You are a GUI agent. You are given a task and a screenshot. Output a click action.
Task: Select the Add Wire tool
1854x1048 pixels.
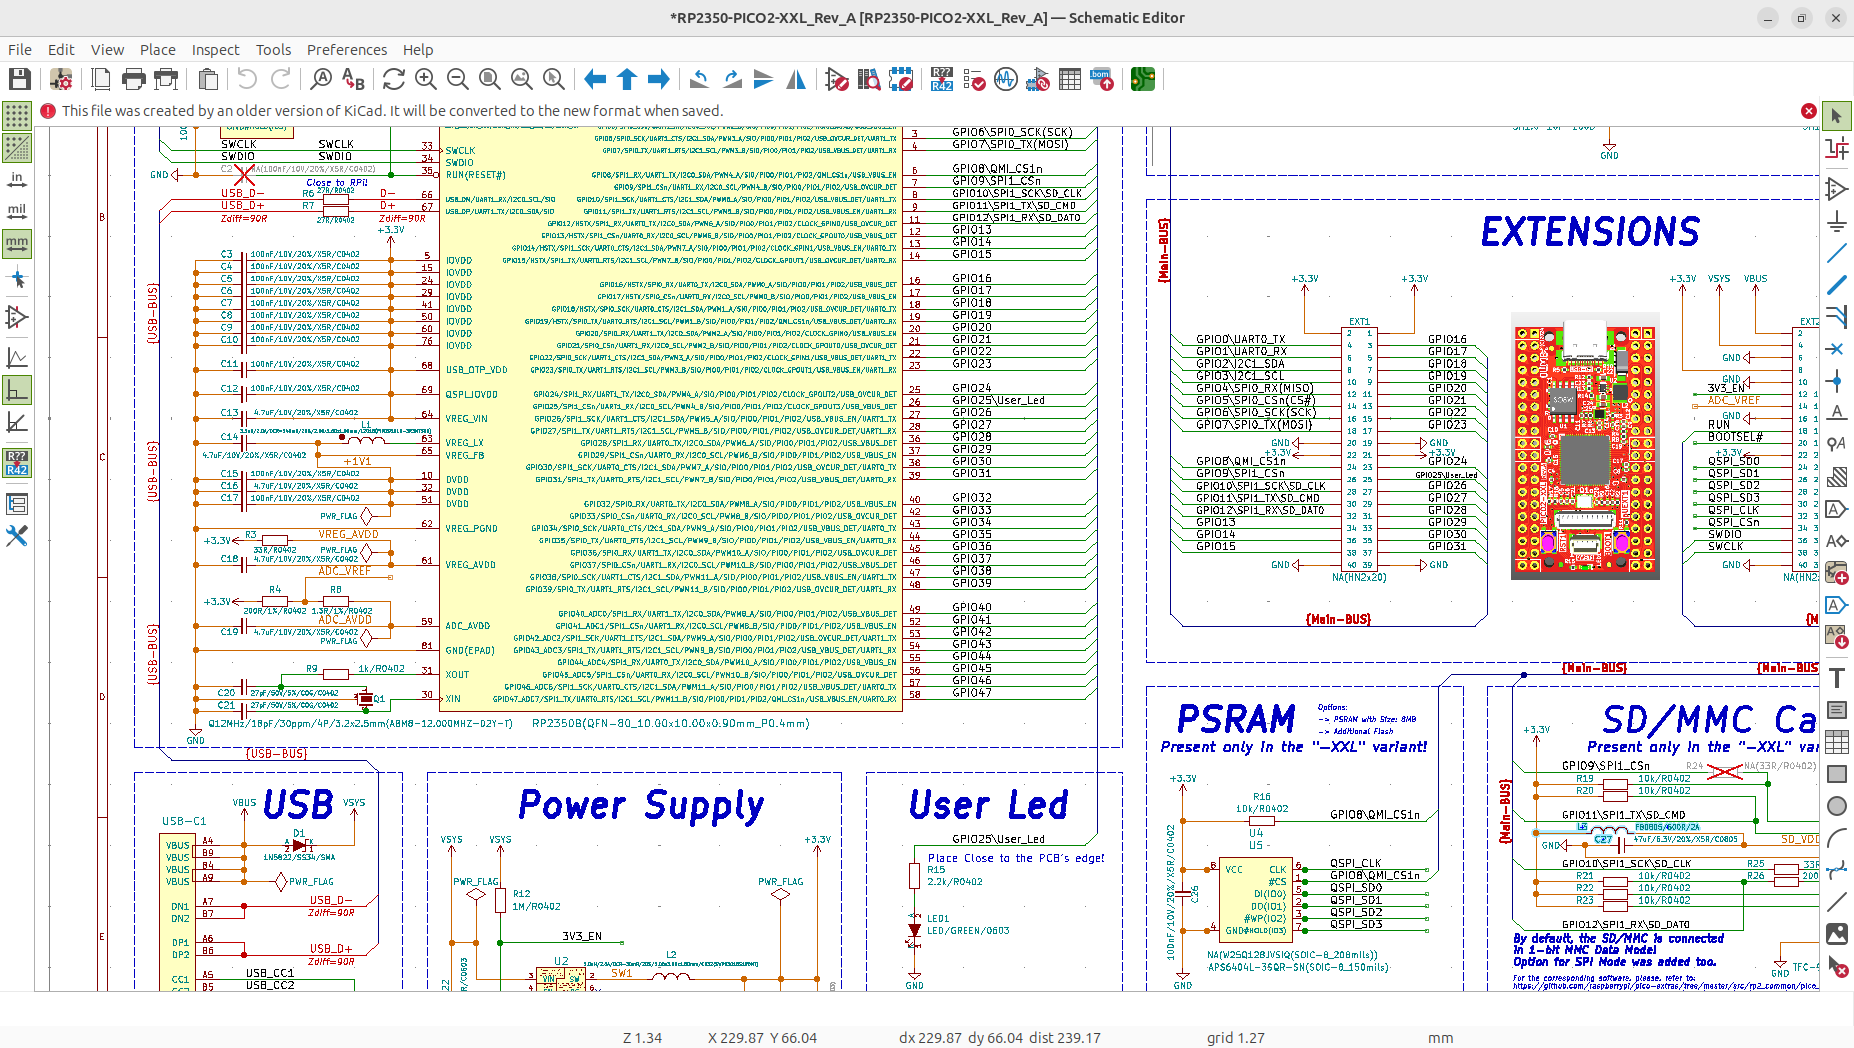click(x=1837, y=253)
